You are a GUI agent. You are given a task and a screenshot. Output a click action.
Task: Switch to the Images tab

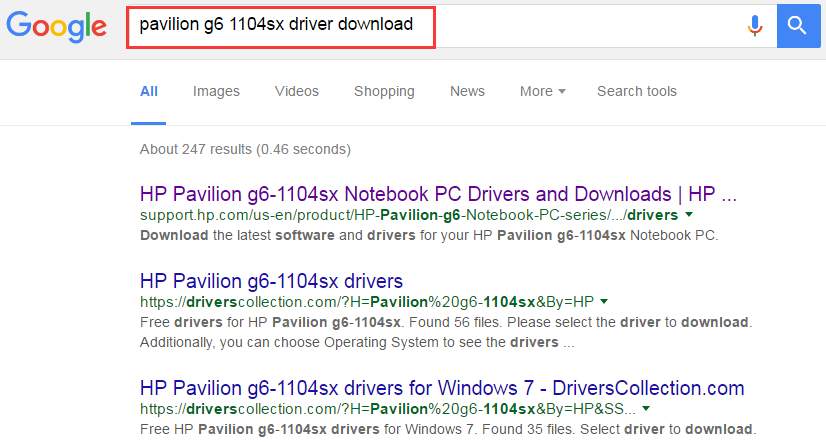pos(216,92)
